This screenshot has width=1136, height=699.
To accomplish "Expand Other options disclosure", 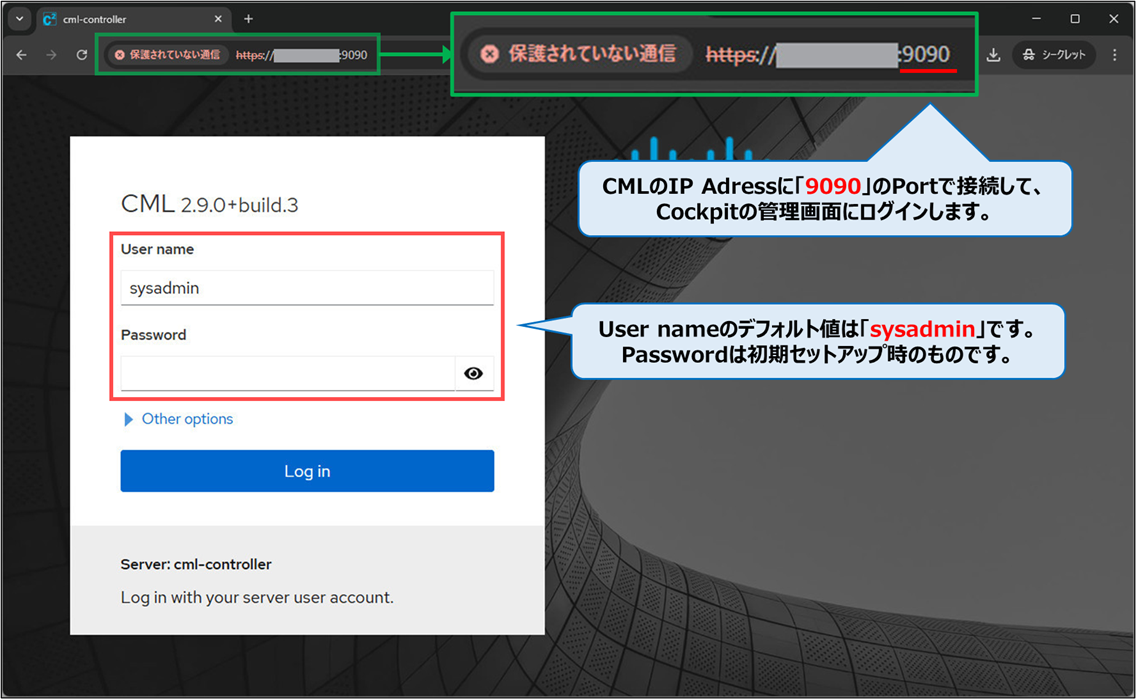I will (x=178, y=419).
